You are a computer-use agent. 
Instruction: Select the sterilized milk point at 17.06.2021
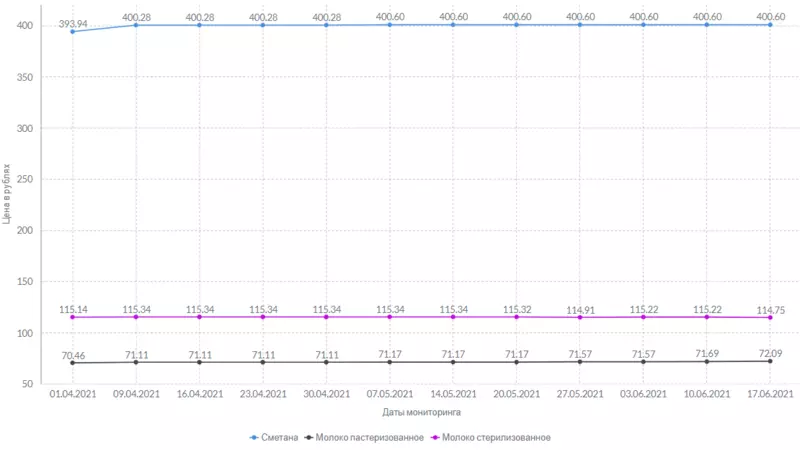770,318
